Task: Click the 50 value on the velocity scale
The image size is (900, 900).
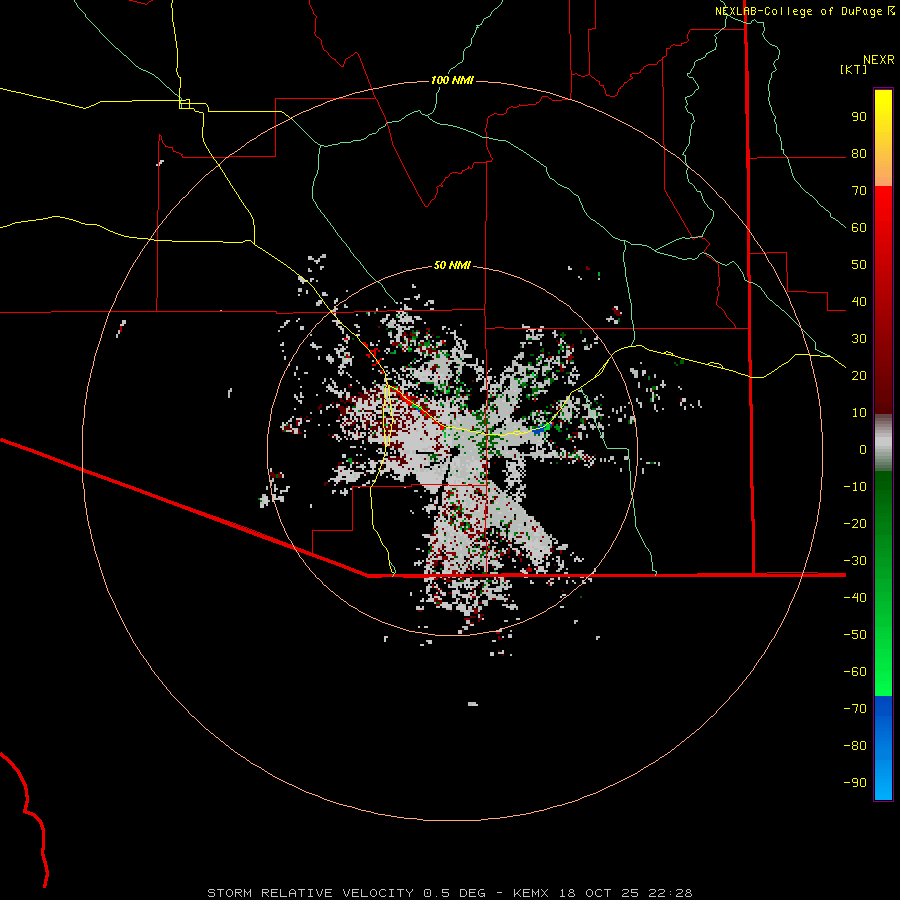Action: click(x=859, y=265)
